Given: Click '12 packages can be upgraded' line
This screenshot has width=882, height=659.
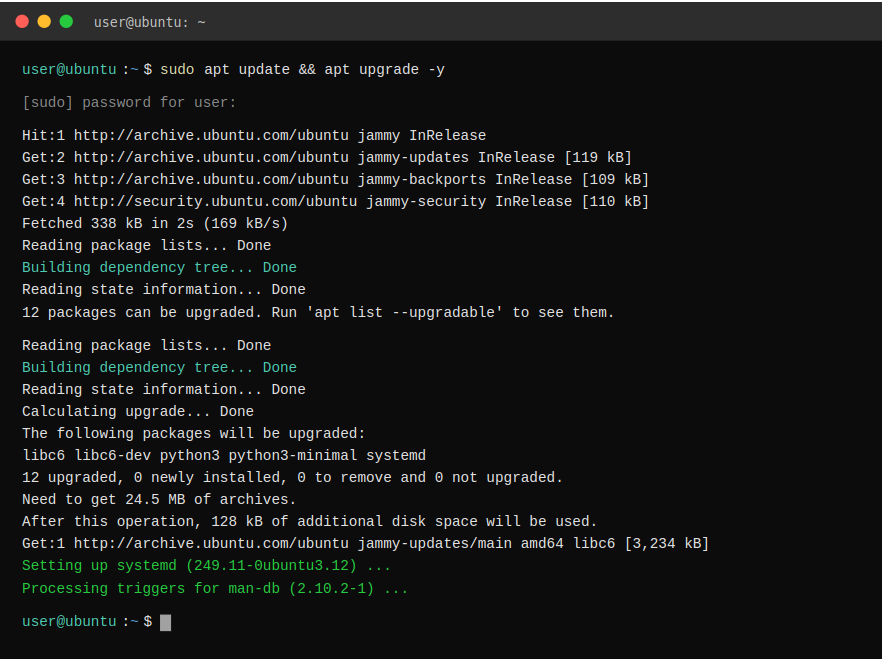Looking at the screenshot, I should click(318, 312).
